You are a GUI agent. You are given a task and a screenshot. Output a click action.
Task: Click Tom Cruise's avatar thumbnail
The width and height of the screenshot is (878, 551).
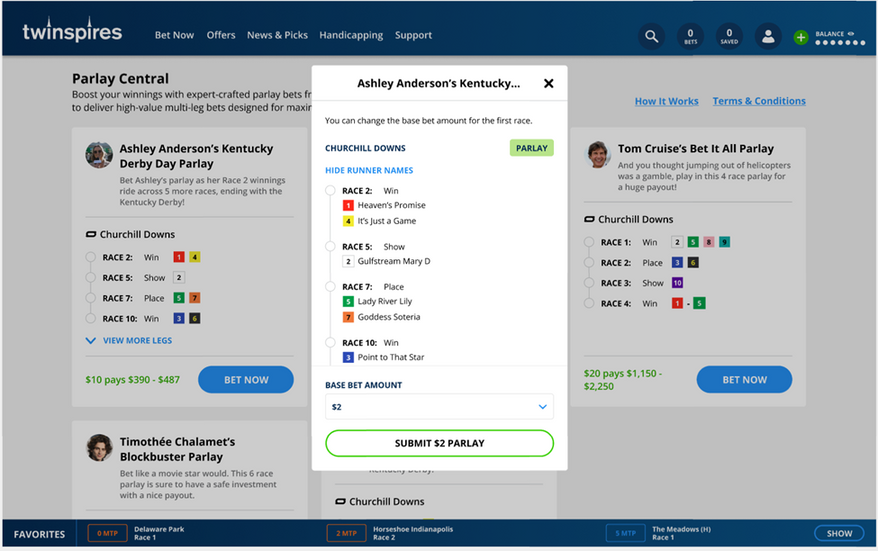click(x=598, y=154)
